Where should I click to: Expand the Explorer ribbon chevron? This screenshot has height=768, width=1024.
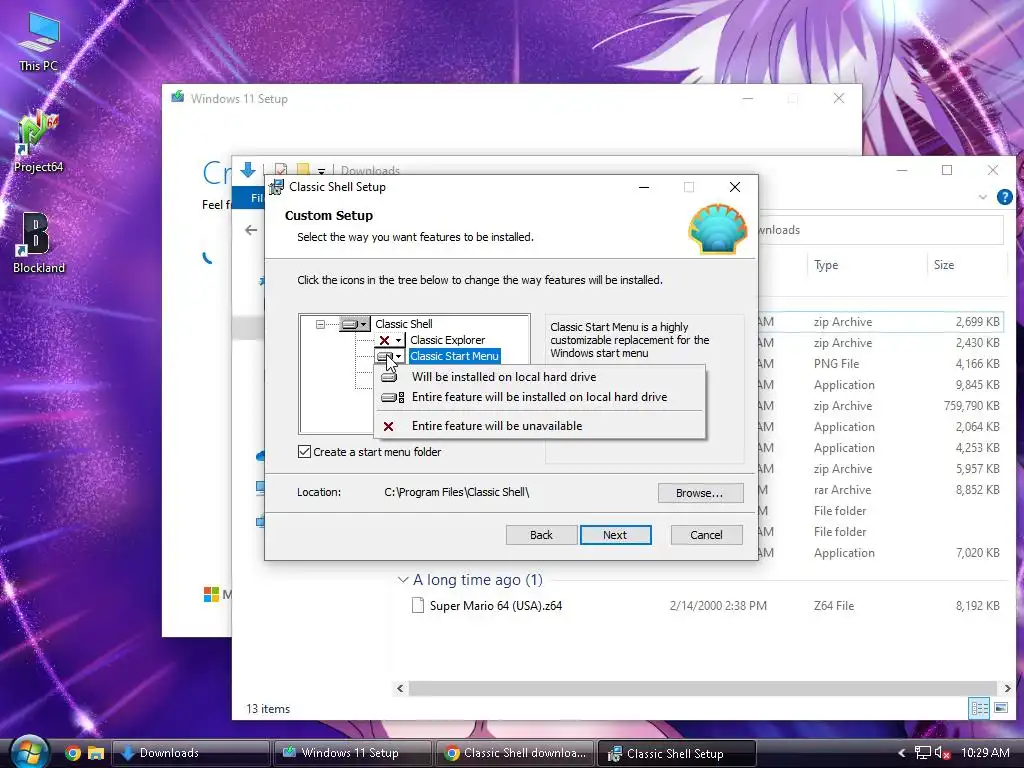[x=982, y=197]
